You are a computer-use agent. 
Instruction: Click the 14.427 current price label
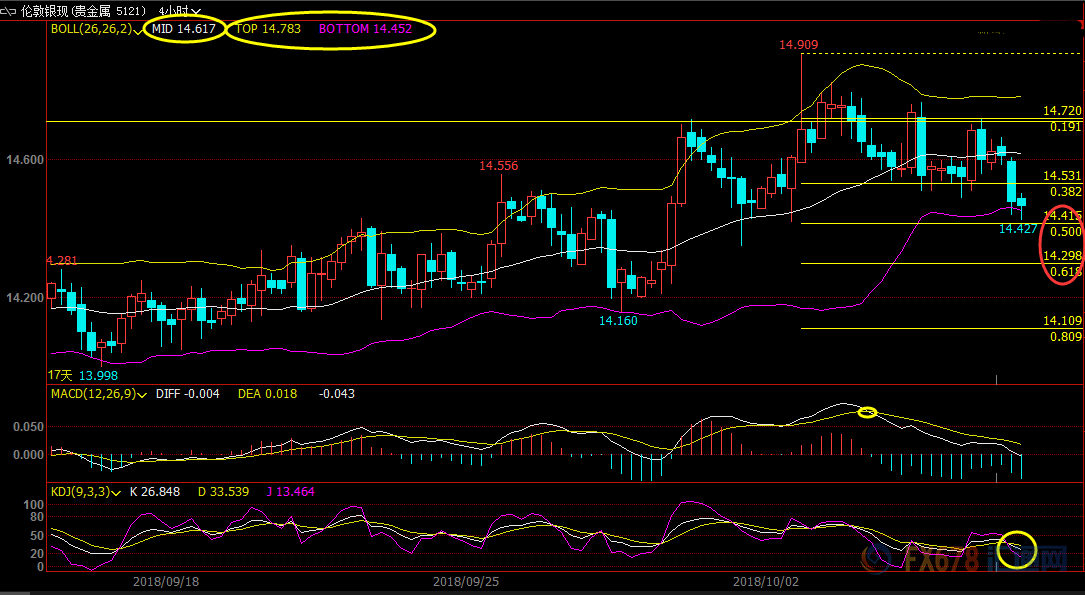[1018, 229]
